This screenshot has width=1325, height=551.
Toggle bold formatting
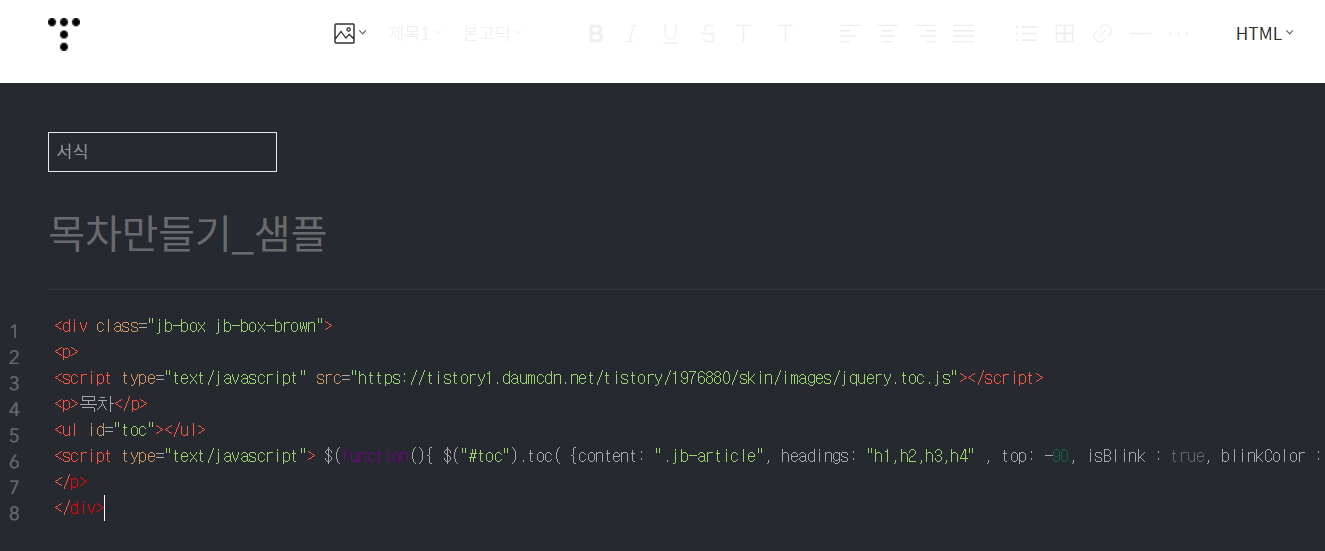[x=596, y=34]
